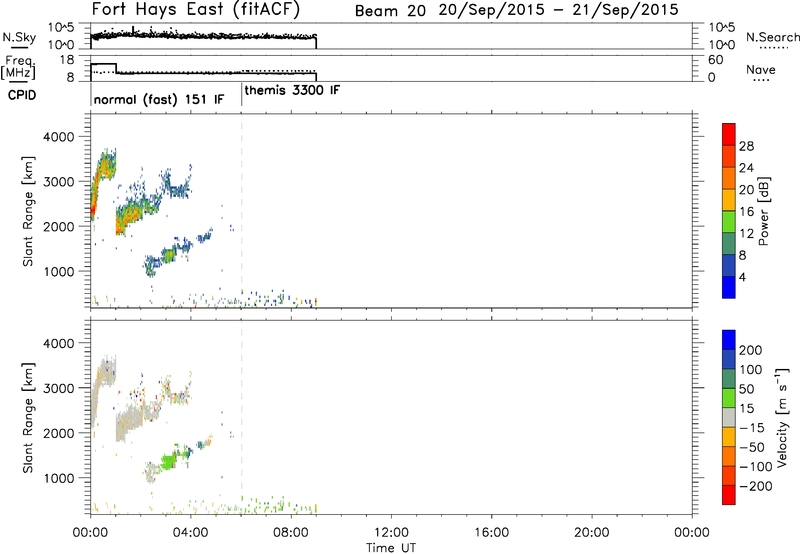Click the '20:00' time tick label
The width and height of the screenshot is (800, 554).
pyautogui.click(x=592, y=533)
